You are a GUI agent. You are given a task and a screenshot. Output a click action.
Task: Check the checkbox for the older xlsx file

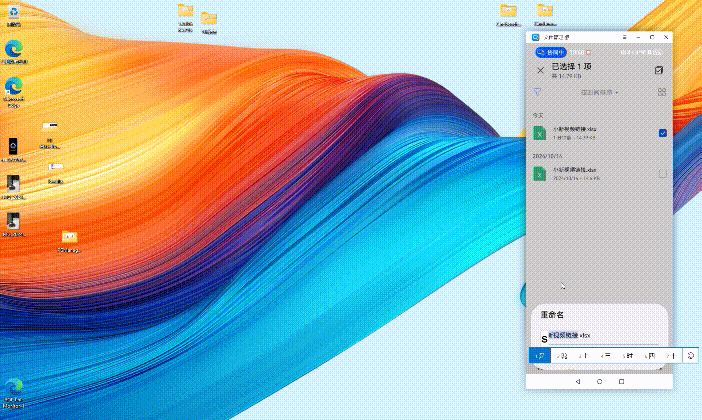pyautogui.click(x=663, y=174)
